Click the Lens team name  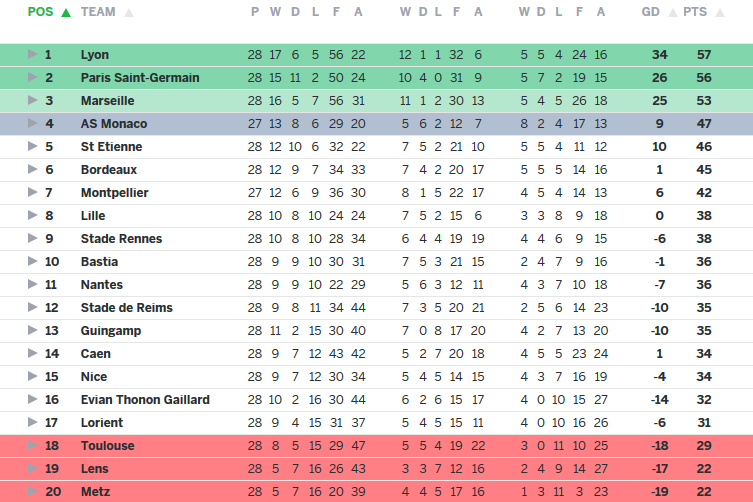click(96, 468)
